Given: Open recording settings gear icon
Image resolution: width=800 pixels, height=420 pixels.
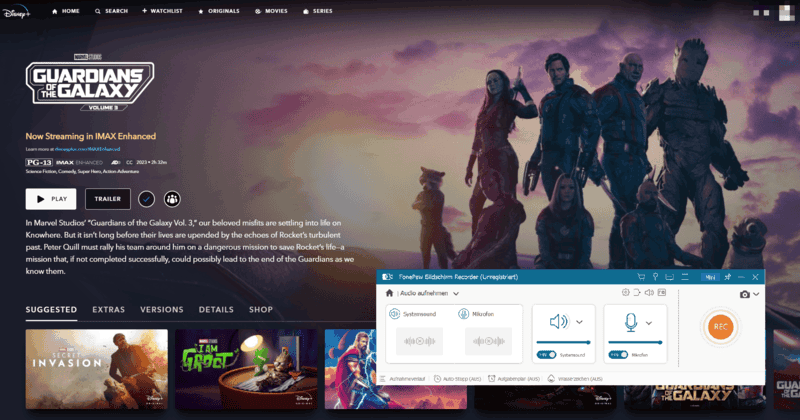Looking at the screenshot, I should click(x=625, y=292).
